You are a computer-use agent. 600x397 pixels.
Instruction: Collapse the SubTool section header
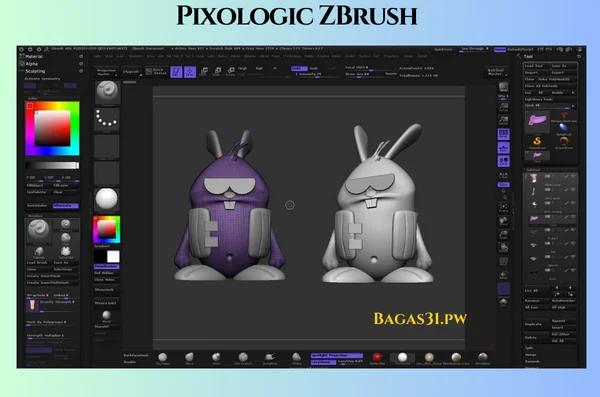[533, 170]
